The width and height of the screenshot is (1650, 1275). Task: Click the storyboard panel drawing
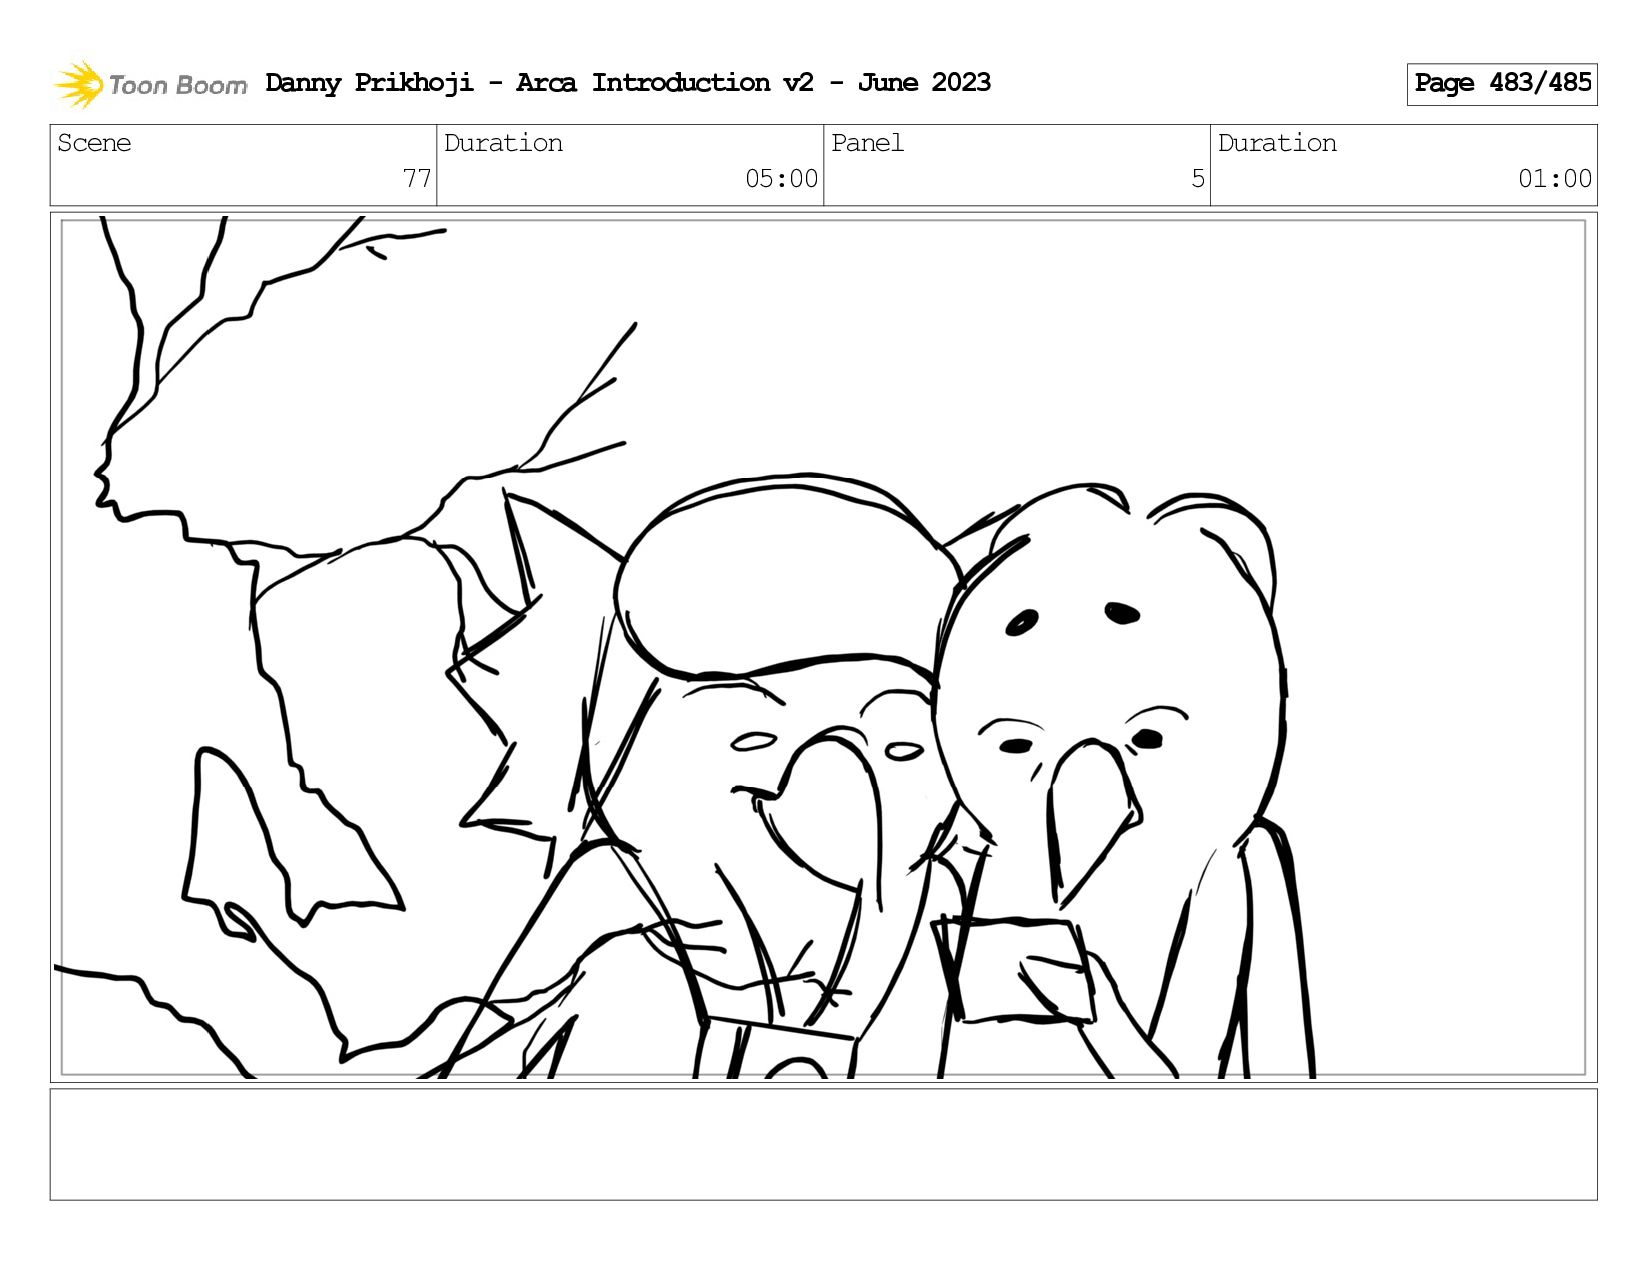click(823, 647)
